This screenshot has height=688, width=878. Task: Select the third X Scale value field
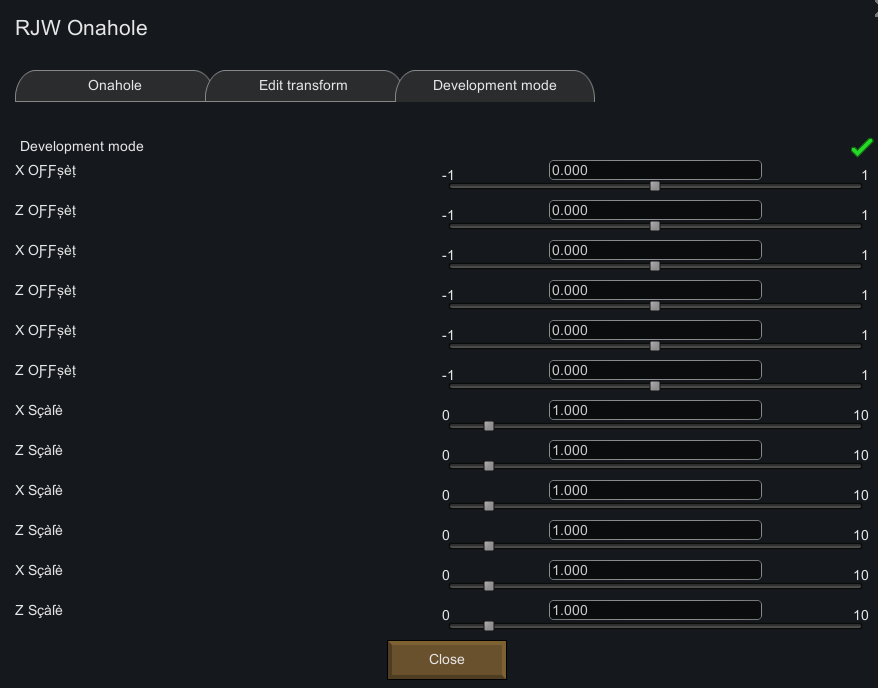click(x=655, y=570)
